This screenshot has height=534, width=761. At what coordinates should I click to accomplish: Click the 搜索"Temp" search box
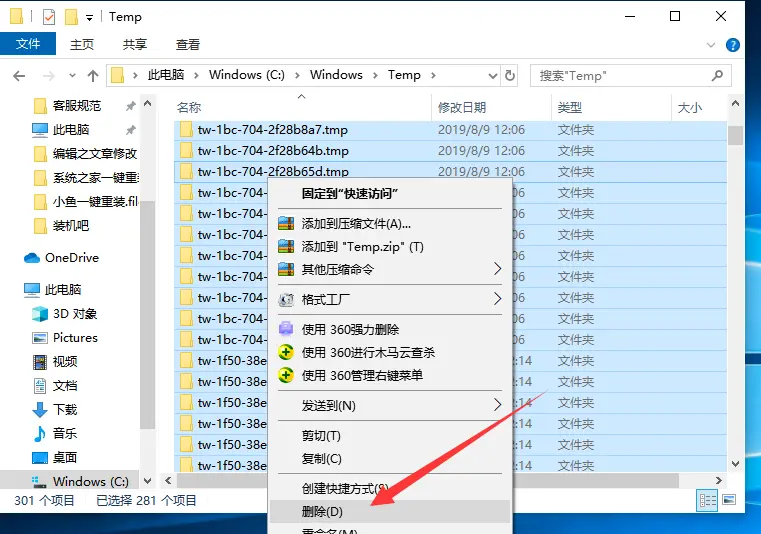(x=630, y=76)
